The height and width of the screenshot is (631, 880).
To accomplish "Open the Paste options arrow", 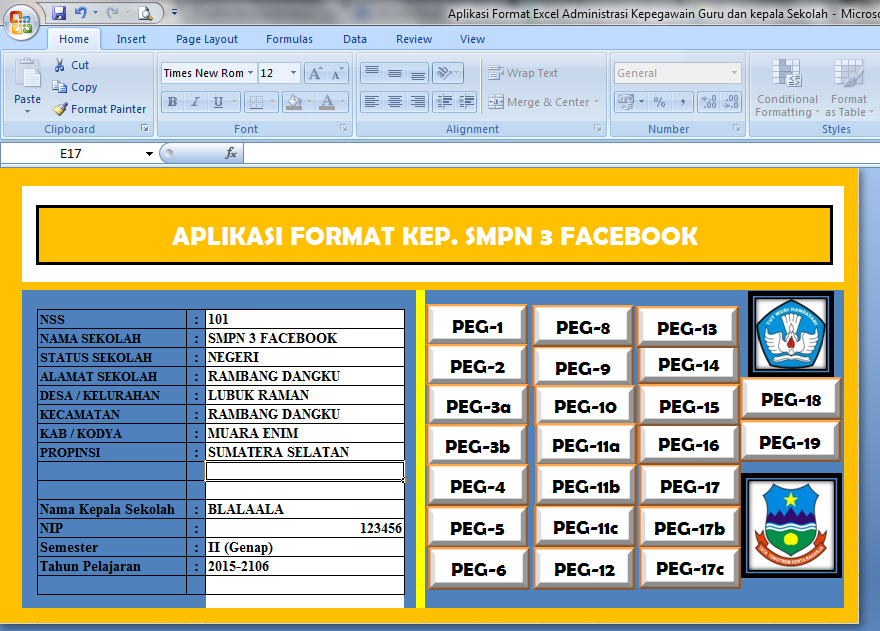I will (x=28, y=112).
